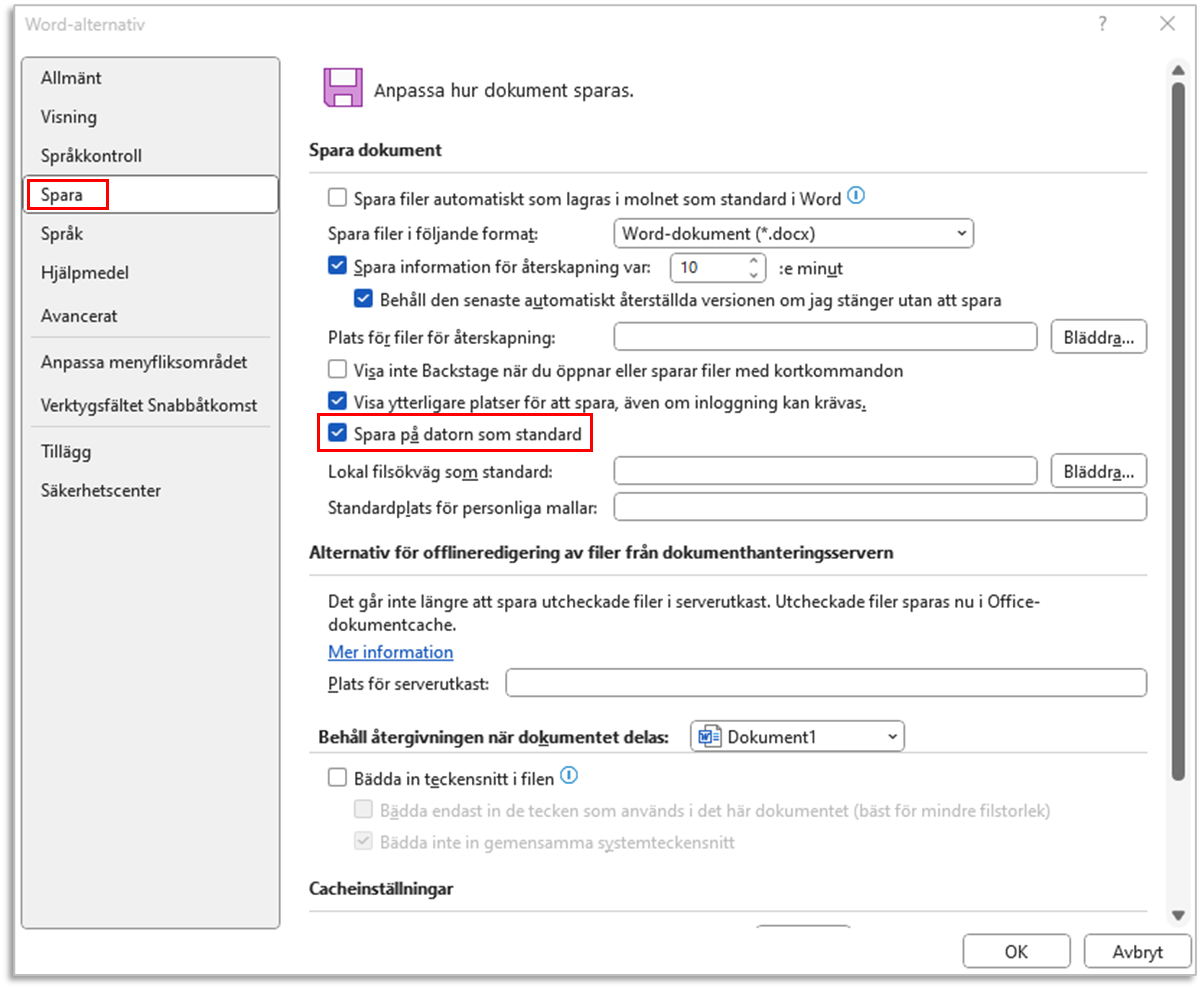Image resolution: width=1201 pixels, height=989 pixels.
Task: Select the Spara category
Action: click(150, 194)
